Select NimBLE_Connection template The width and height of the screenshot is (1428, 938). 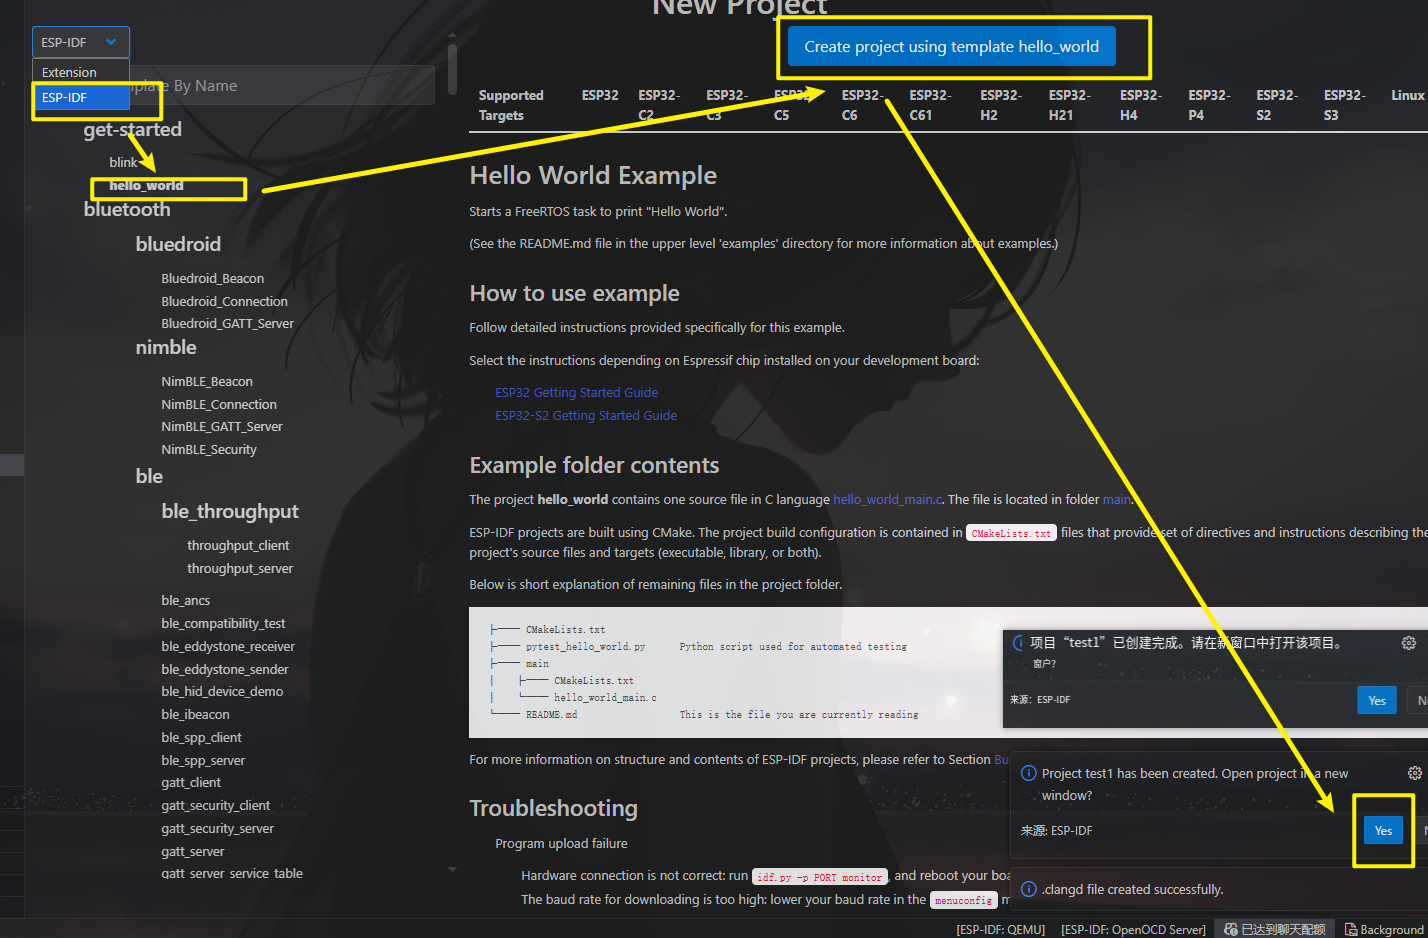219,404
